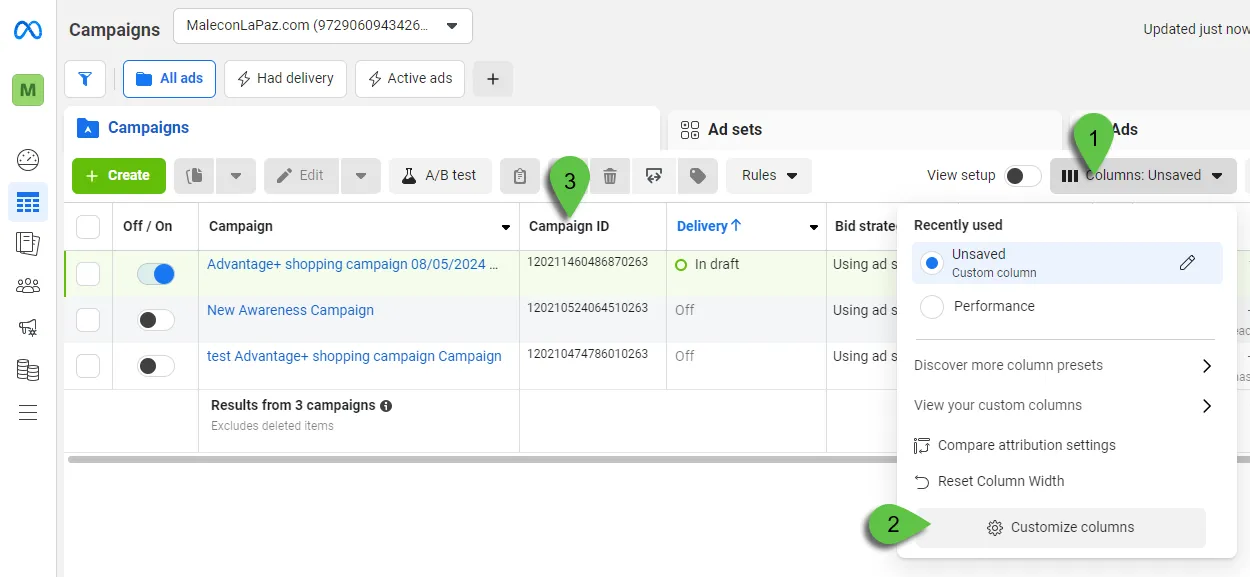1250x577 pixels.
Task: Click the filter funnel icon button
Action: tap(85, 78)
